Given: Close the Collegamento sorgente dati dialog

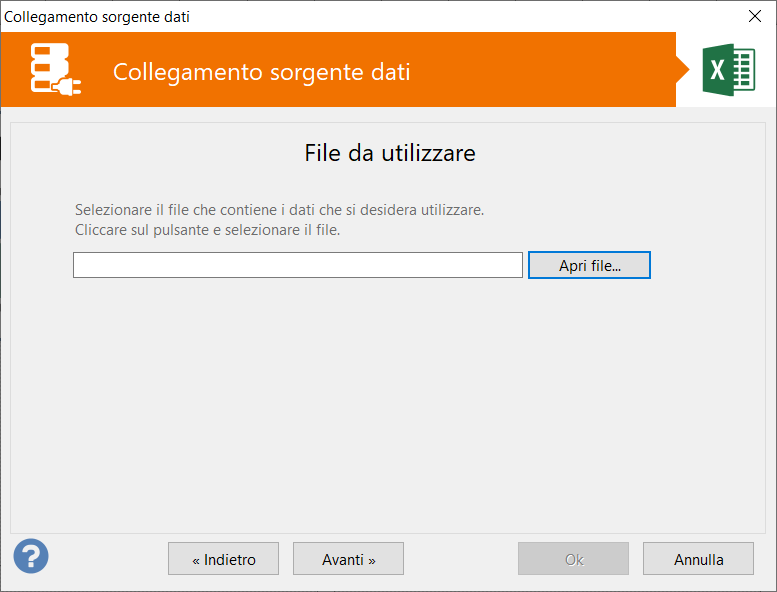Looking at the screenshot, I should point(755,16).
